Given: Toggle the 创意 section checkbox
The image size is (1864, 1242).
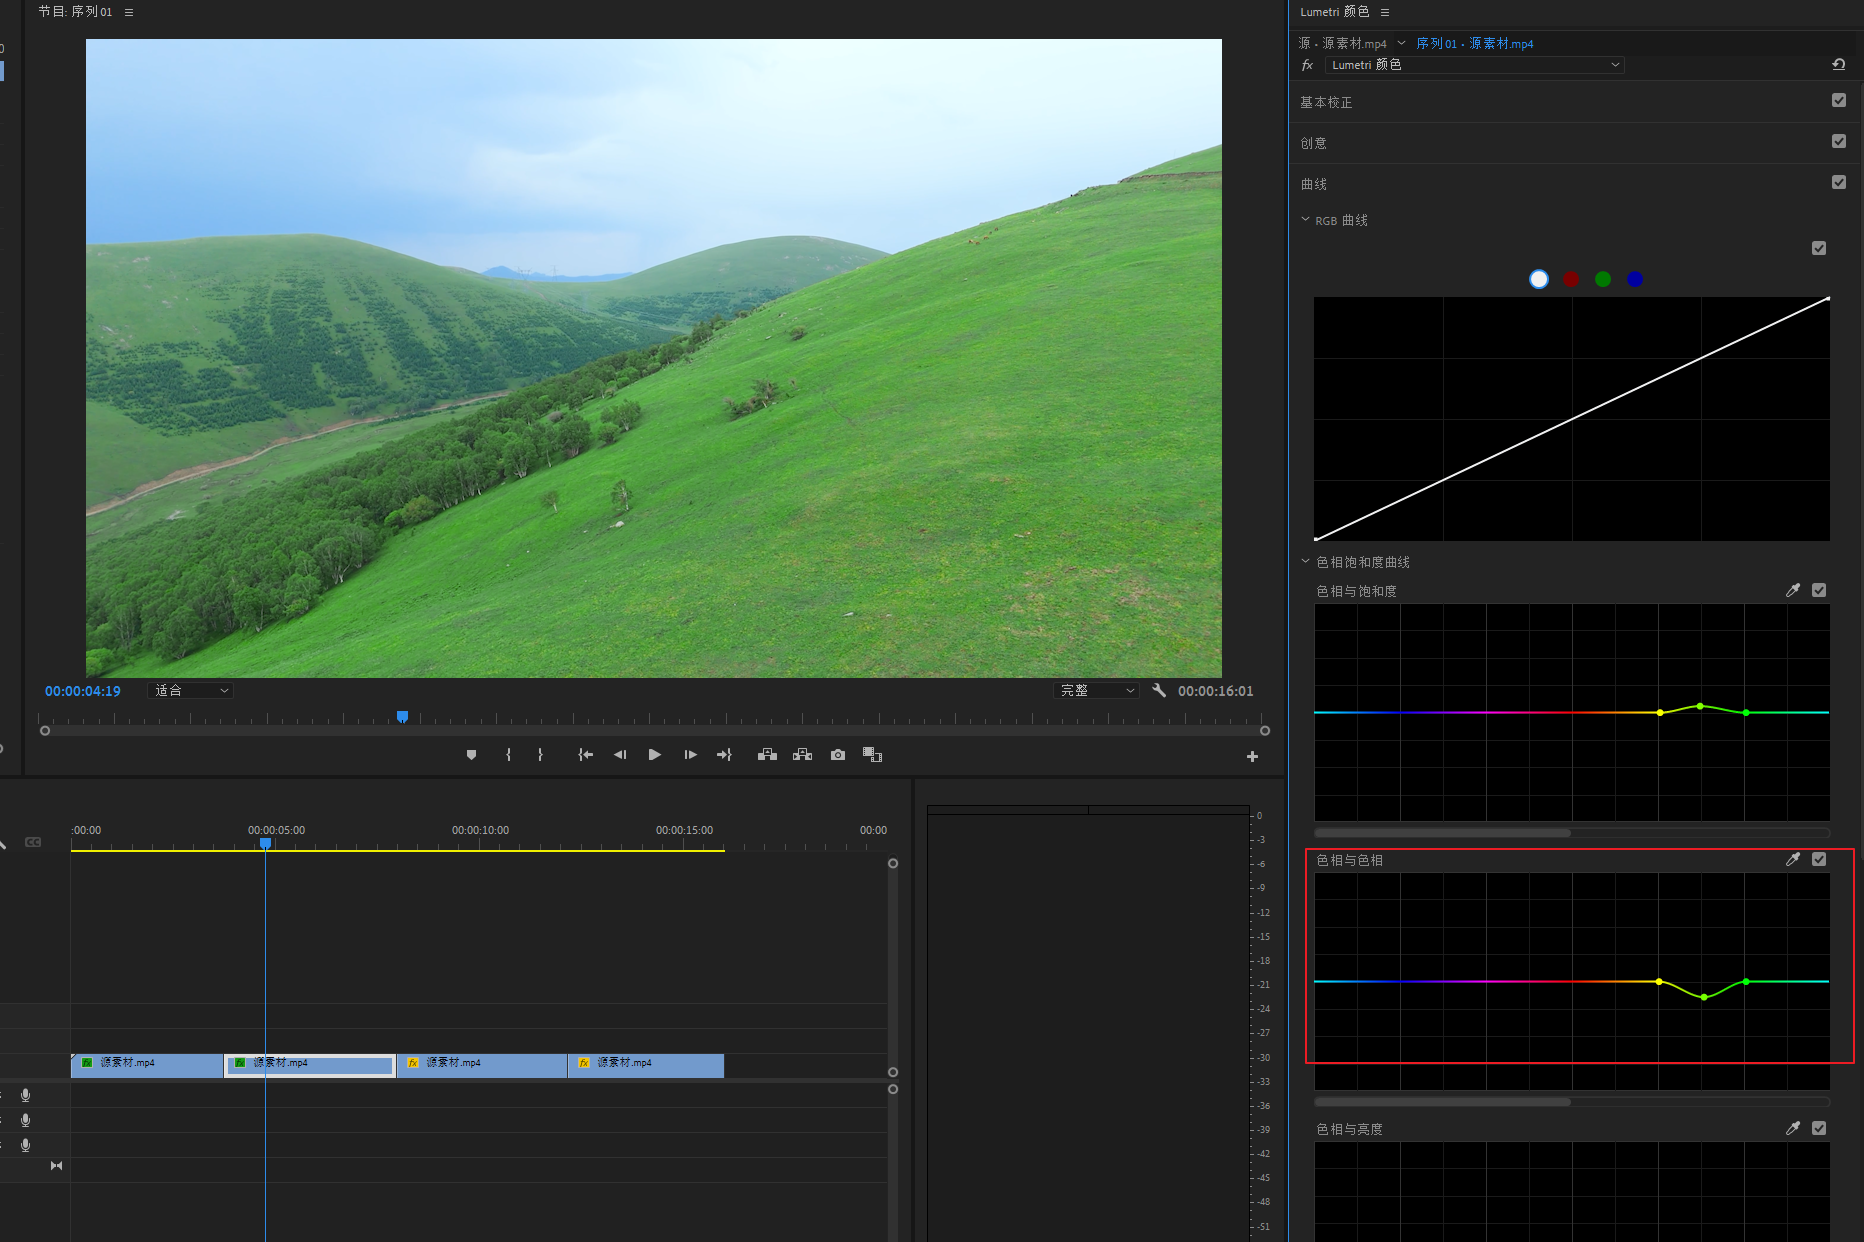Looking at the screenshot, I should (1838, 142).
